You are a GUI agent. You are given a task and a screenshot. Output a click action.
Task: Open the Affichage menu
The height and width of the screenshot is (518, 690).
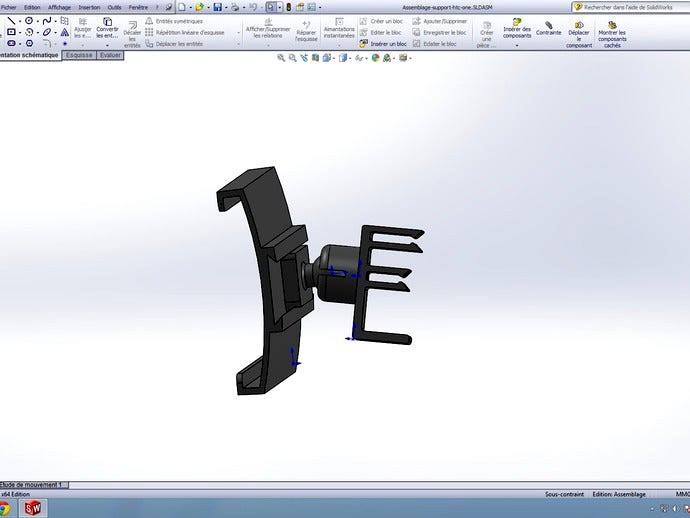[59, 7]
